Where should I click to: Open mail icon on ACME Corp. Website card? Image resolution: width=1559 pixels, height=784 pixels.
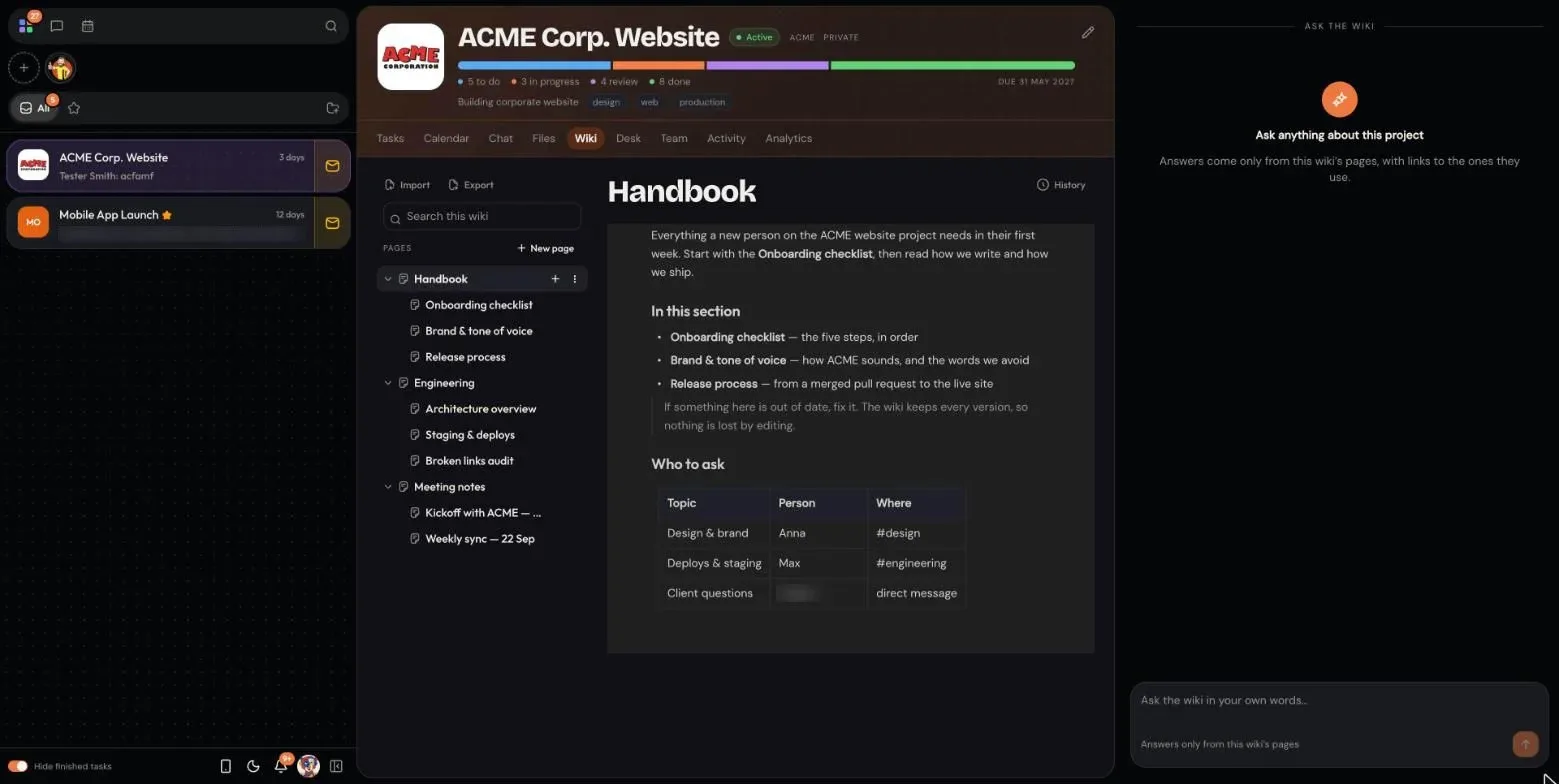[x=333, y=166]
